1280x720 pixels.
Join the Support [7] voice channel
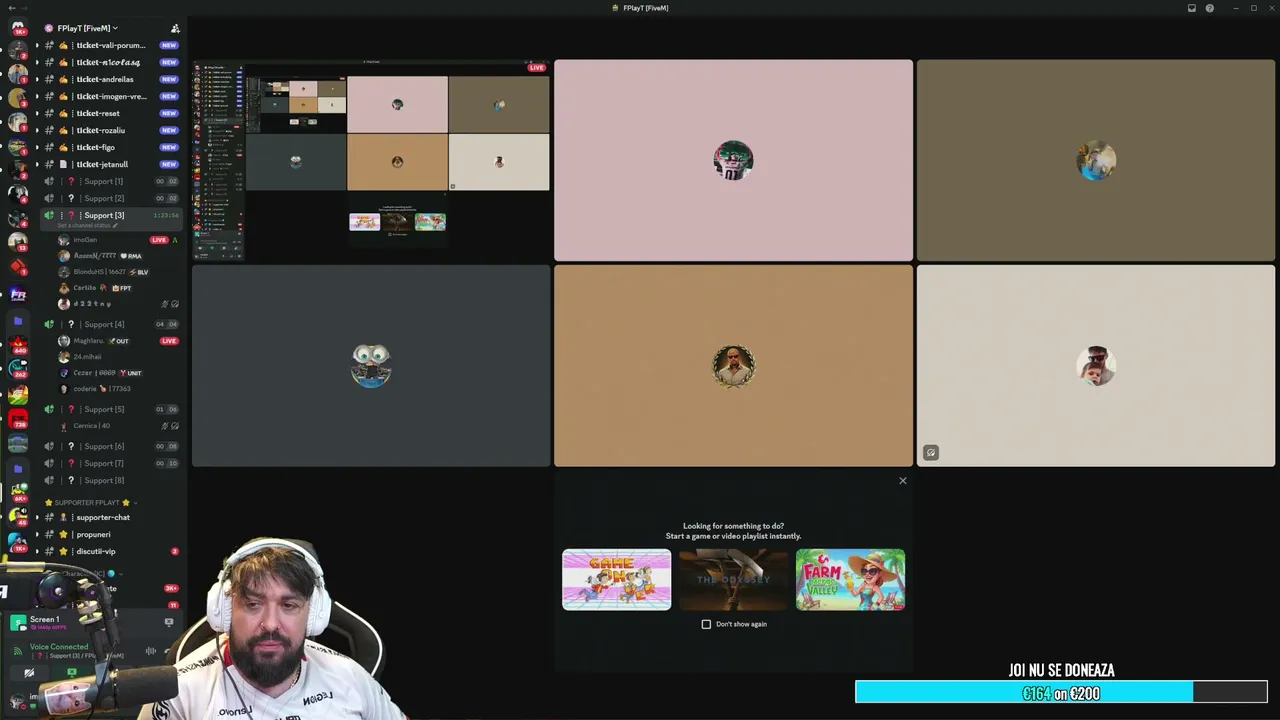(110, 463)
